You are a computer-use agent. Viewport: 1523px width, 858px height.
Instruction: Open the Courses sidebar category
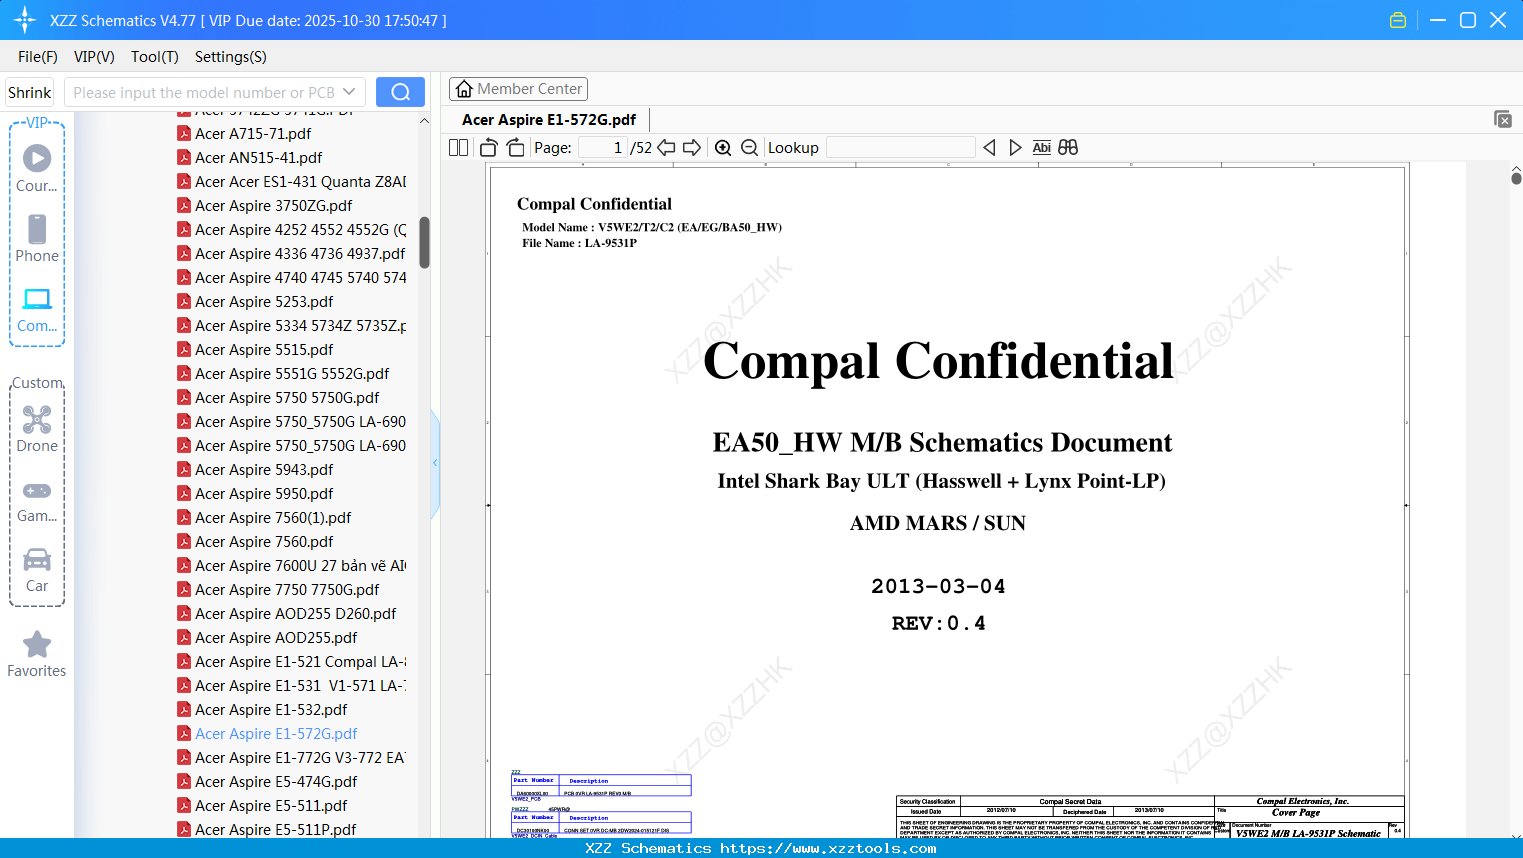[x=37, y=168]
